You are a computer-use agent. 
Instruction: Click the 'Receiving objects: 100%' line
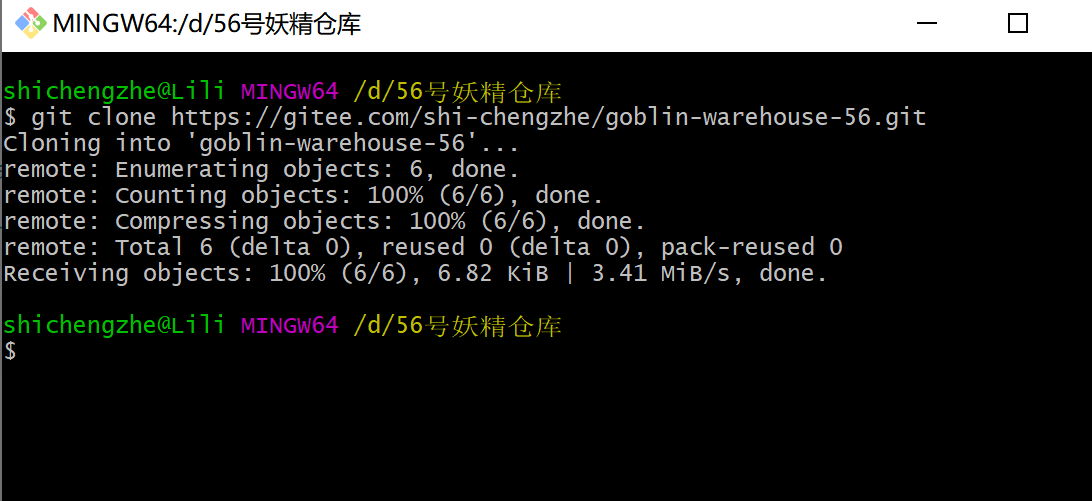pos(415,272)
